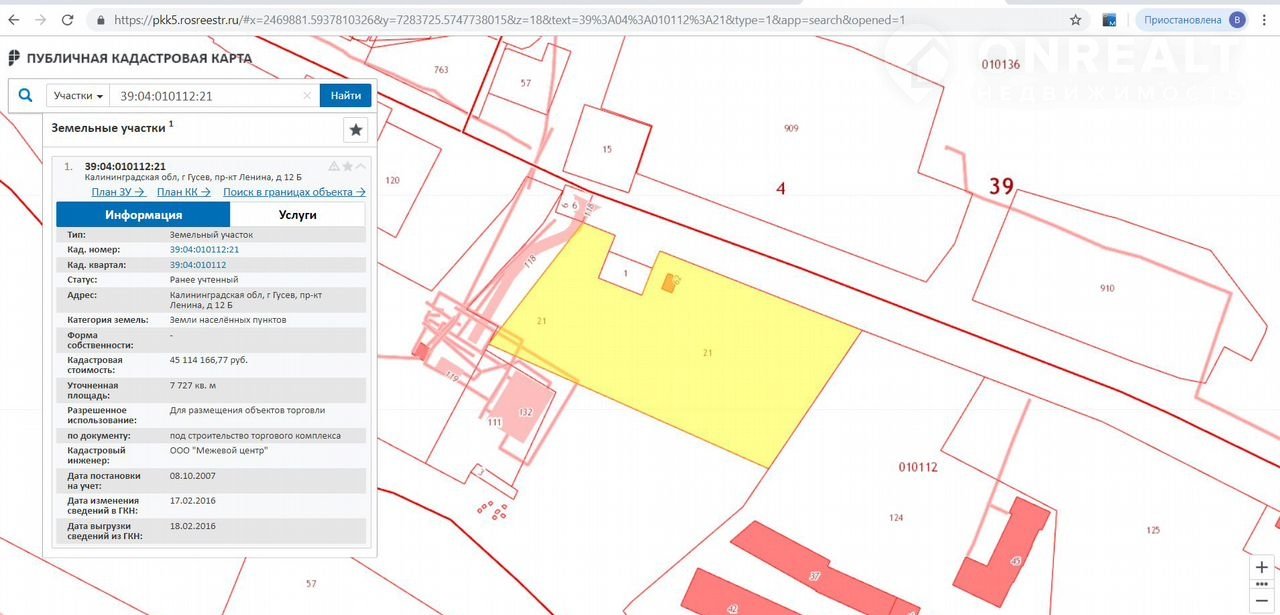The width and height of the screenshot is (1280, 615).
Task: Open the План ЗУ link
Action: [118, 192]
